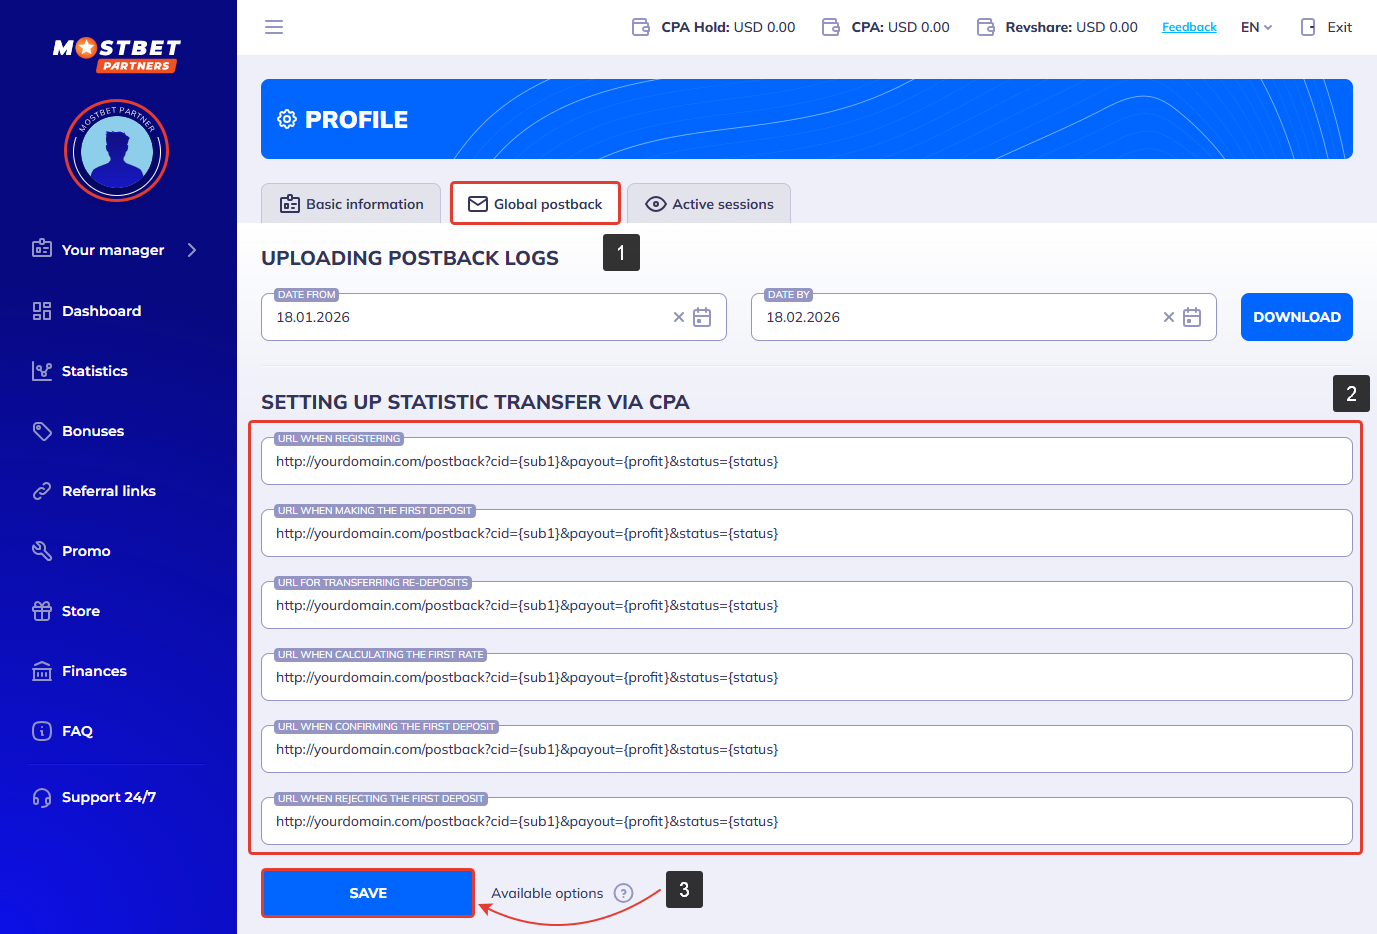This screenshot has width=1377, height=934.
Task: Click the Exit icon in header
Action: pyautogui.click(x=1309, y=27)
